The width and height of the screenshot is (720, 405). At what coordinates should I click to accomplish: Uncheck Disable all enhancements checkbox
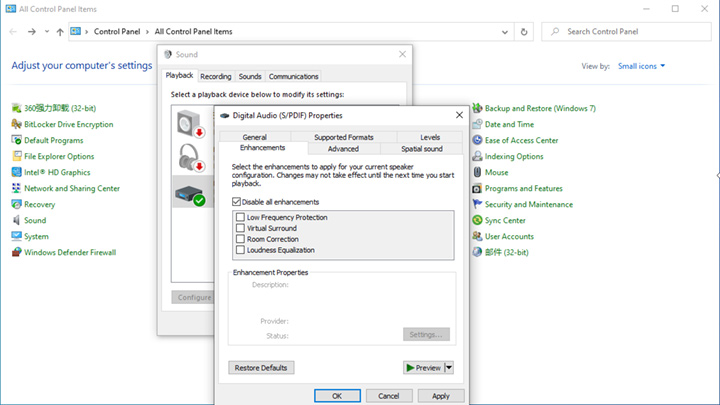pyautogui.click(x=236, y=201)
